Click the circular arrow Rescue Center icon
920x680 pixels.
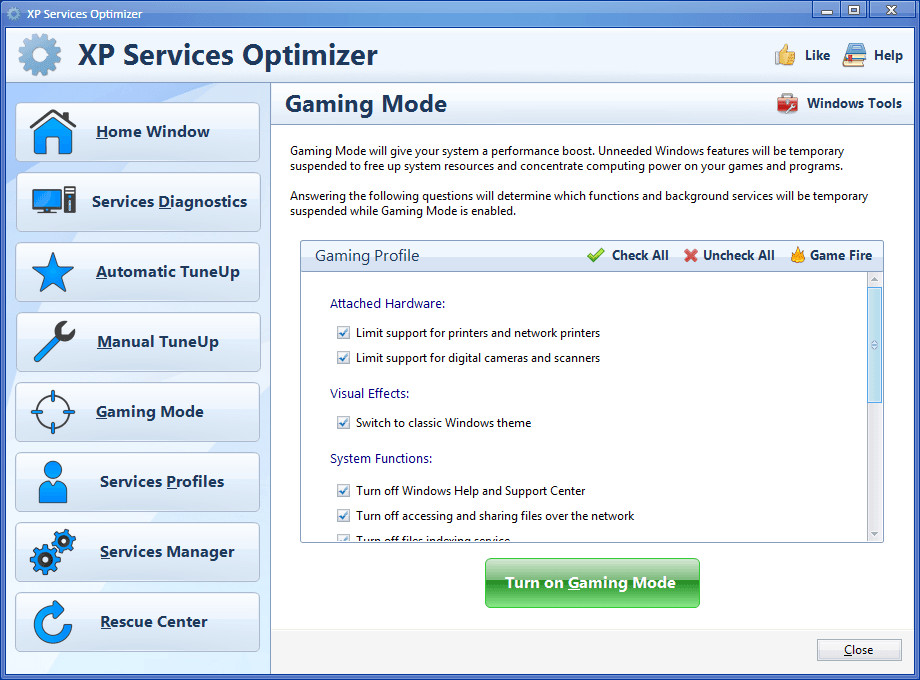coord(53,622)
